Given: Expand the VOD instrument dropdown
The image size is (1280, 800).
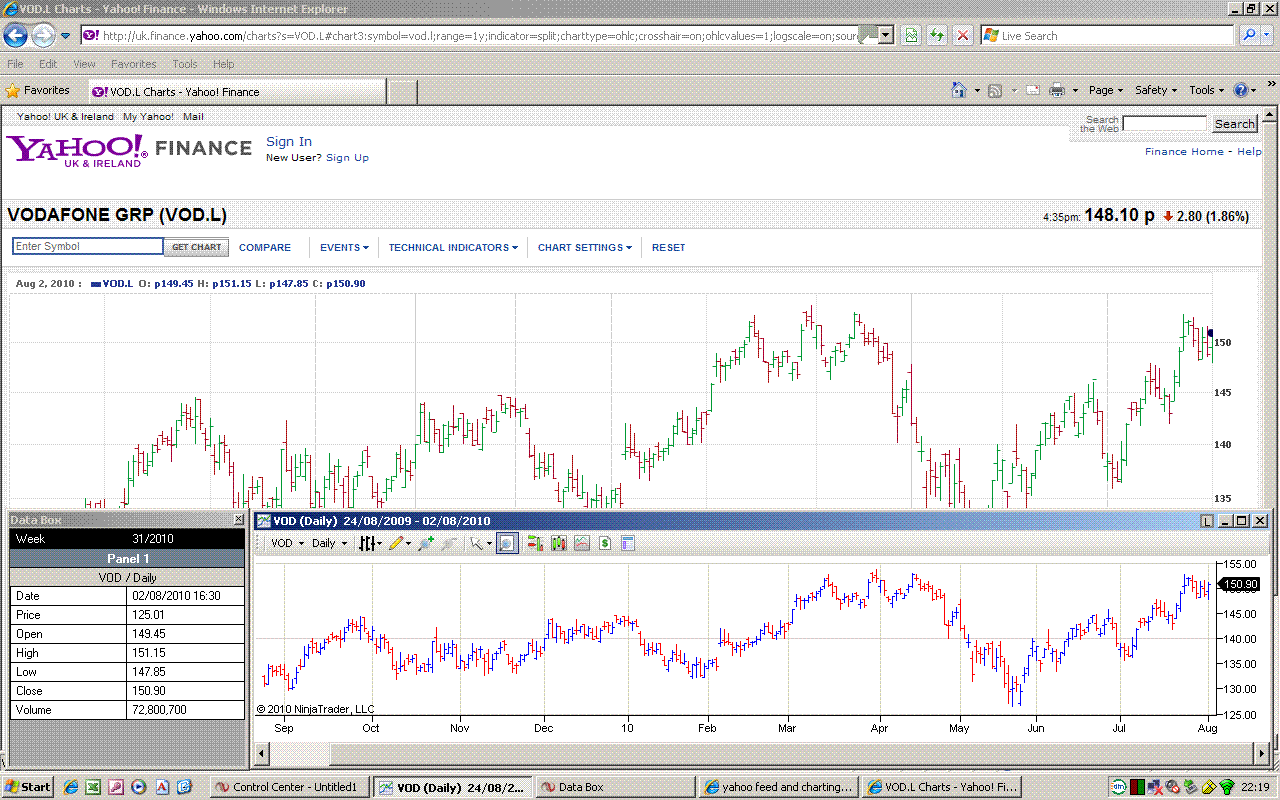Looking at the screenshot, I should tap(288, 543).
